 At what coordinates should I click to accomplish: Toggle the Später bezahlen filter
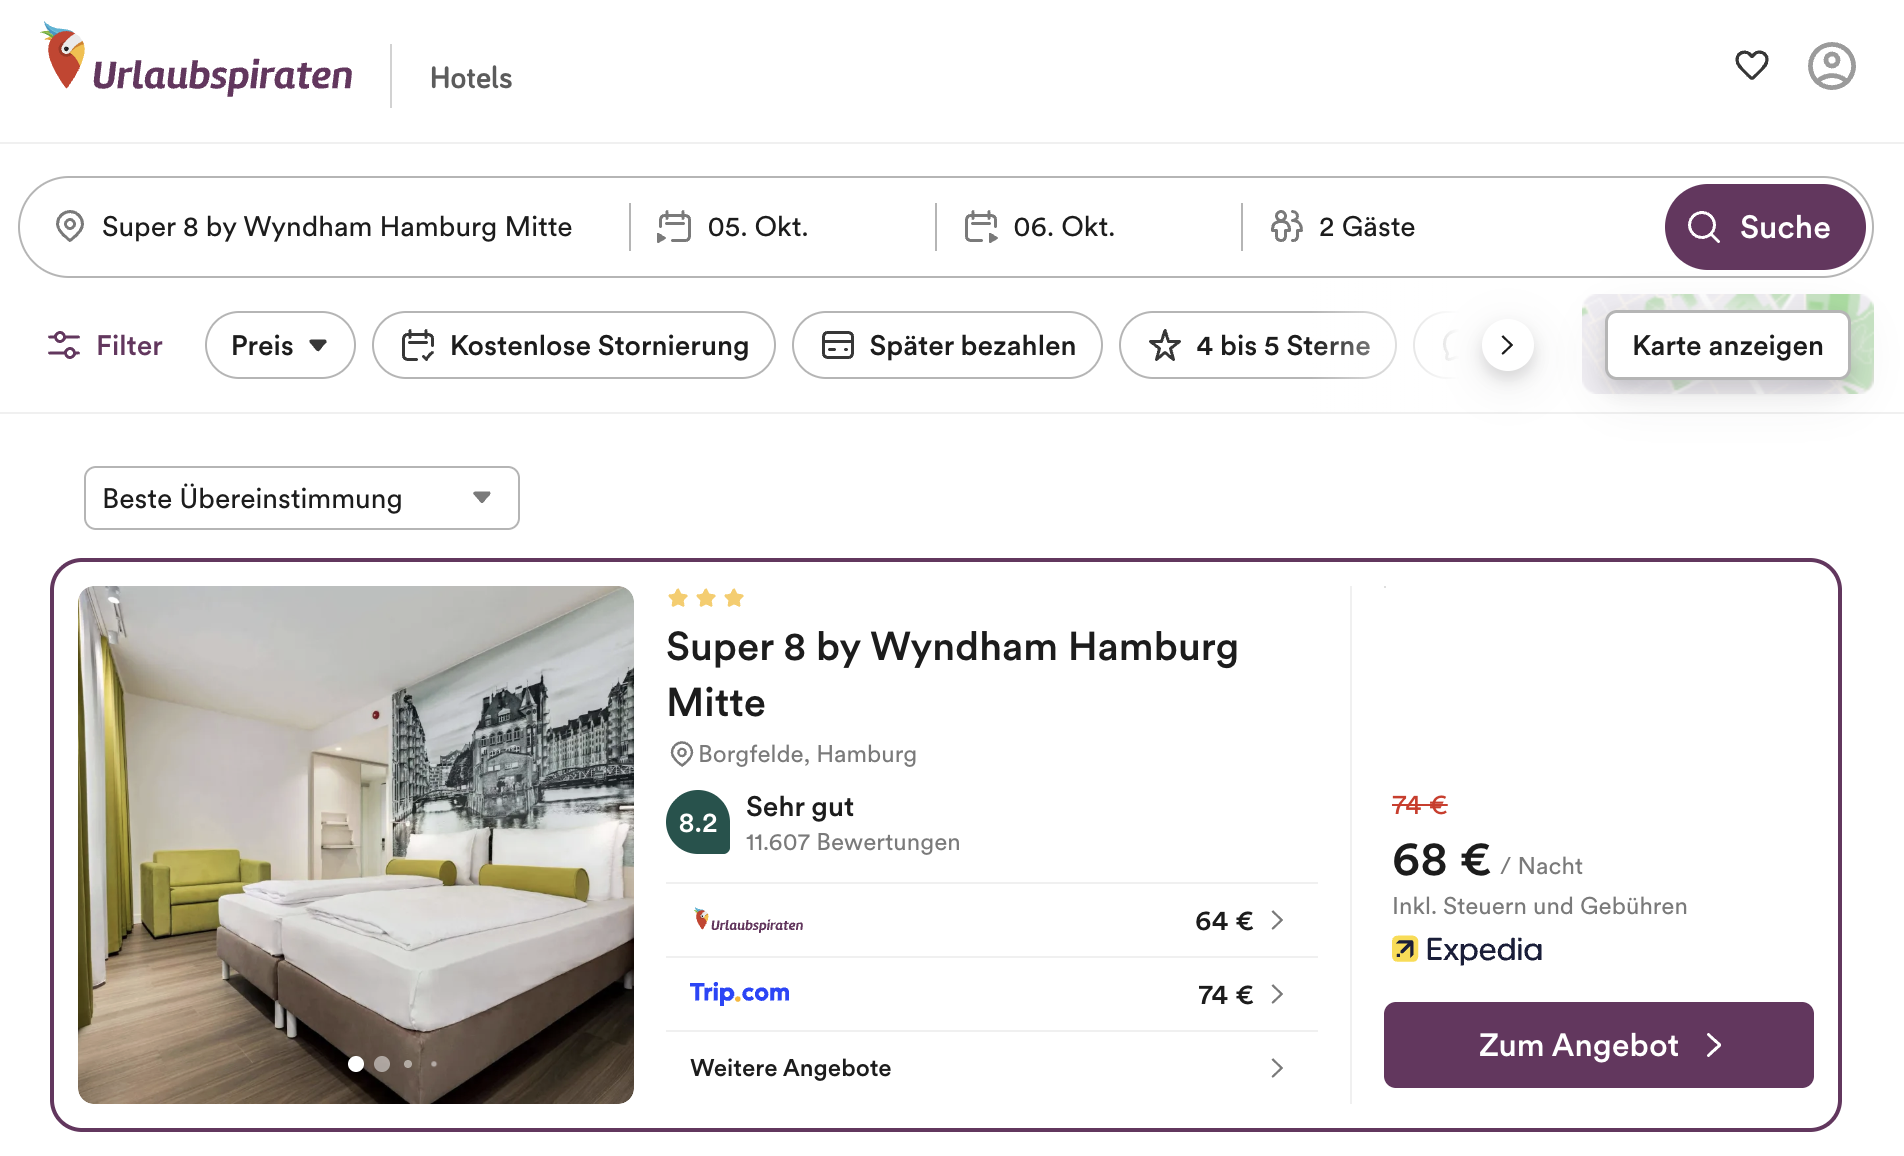[x=947, y=345]
